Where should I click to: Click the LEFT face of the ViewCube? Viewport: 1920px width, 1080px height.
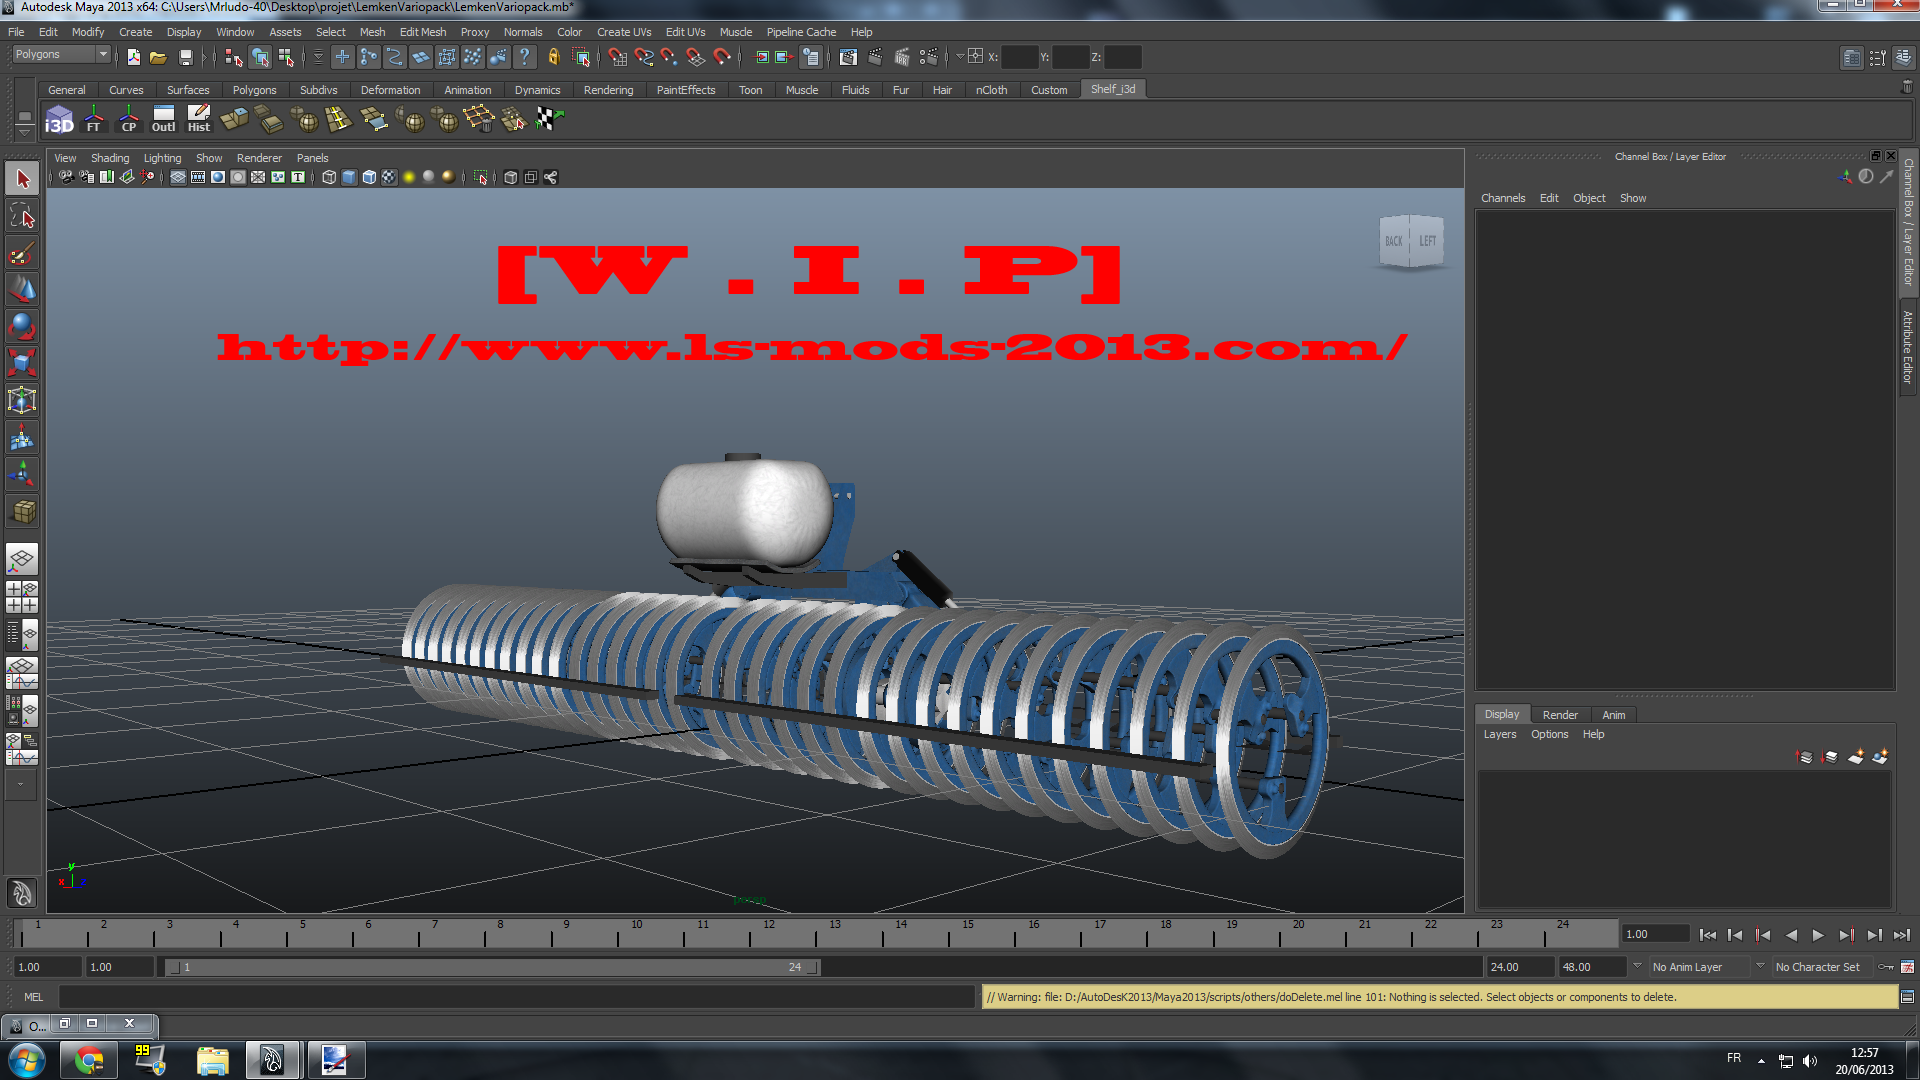[1427, 241]
